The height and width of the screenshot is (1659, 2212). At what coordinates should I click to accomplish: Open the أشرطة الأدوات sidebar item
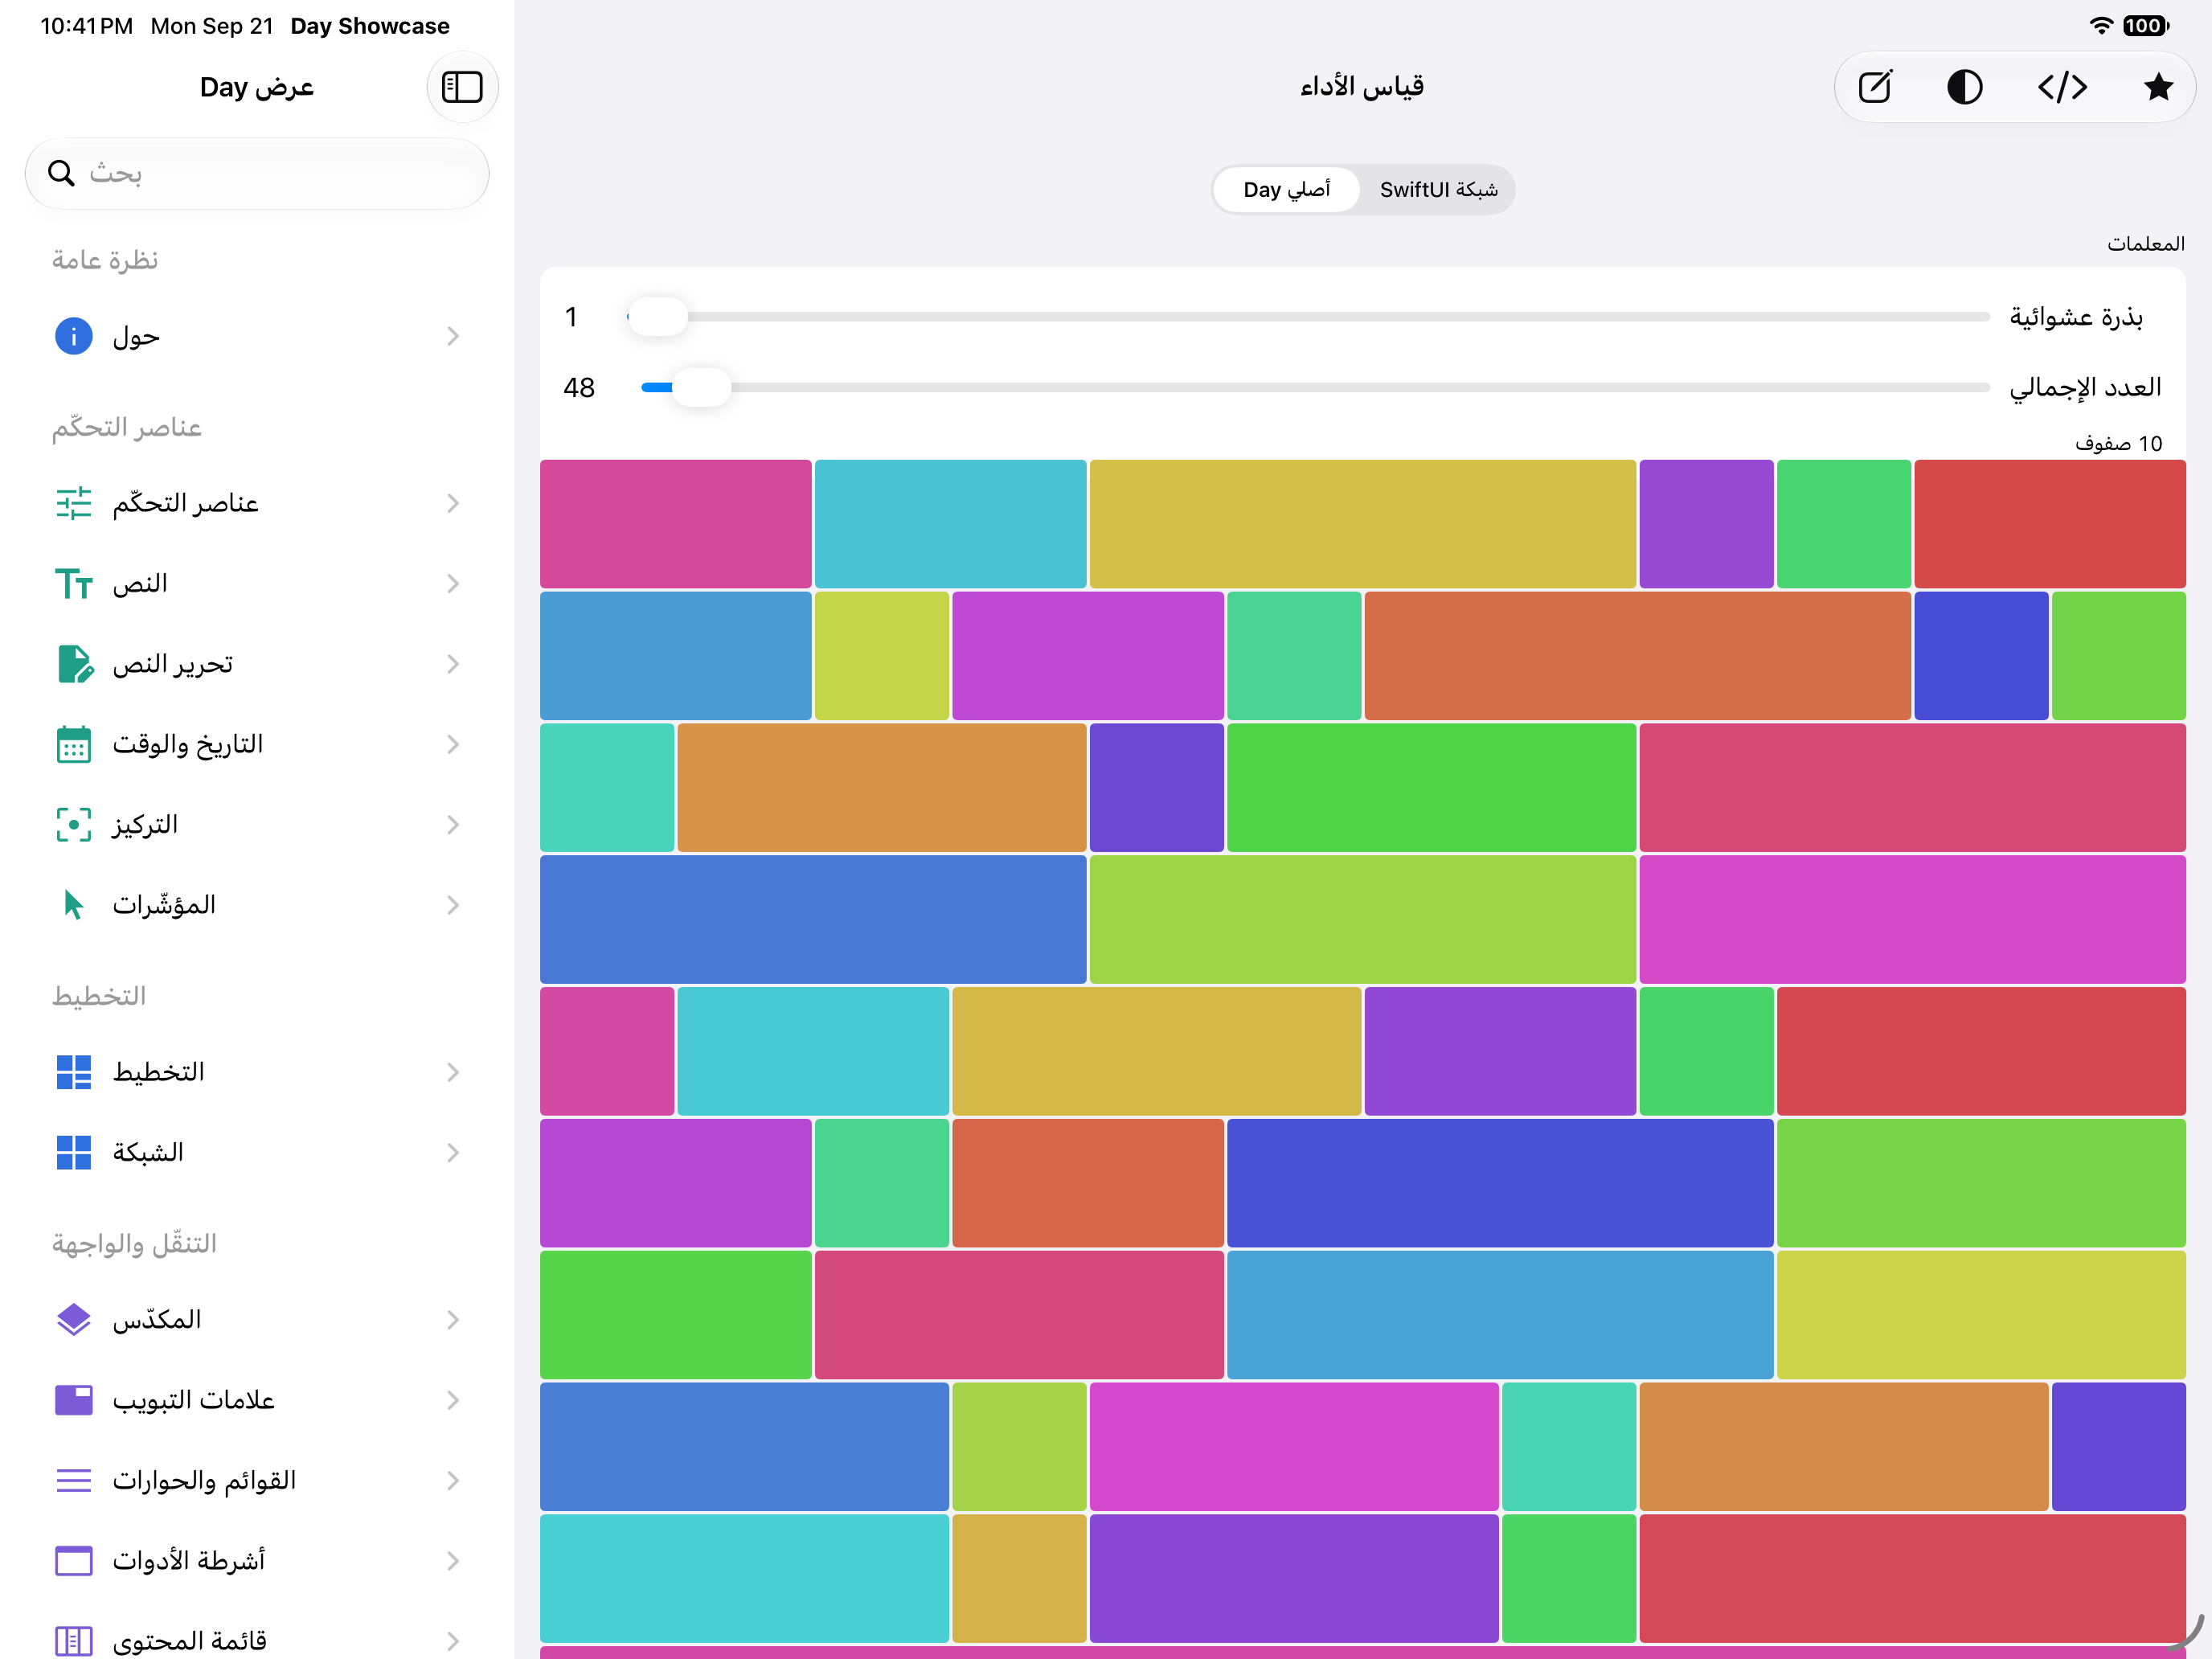tap(257, 1561)
